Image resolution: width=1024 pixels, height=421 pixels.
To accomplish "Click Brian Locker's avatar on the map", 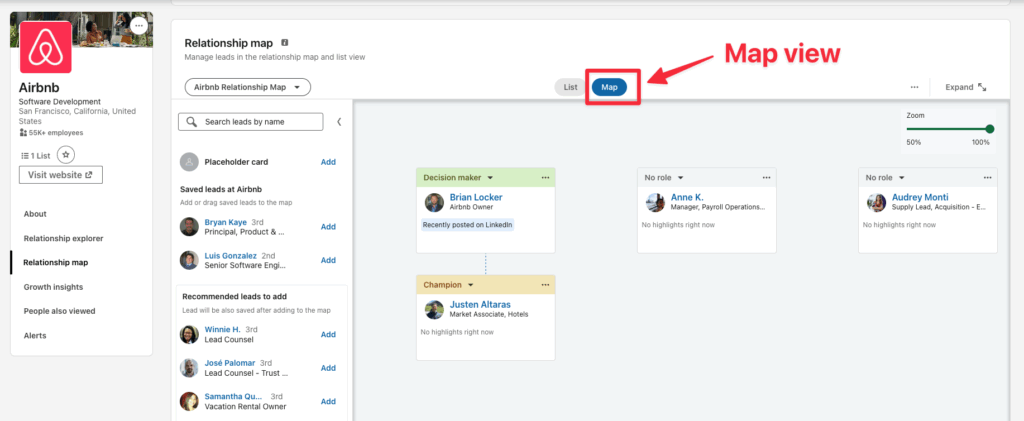I will pos(434,202).
